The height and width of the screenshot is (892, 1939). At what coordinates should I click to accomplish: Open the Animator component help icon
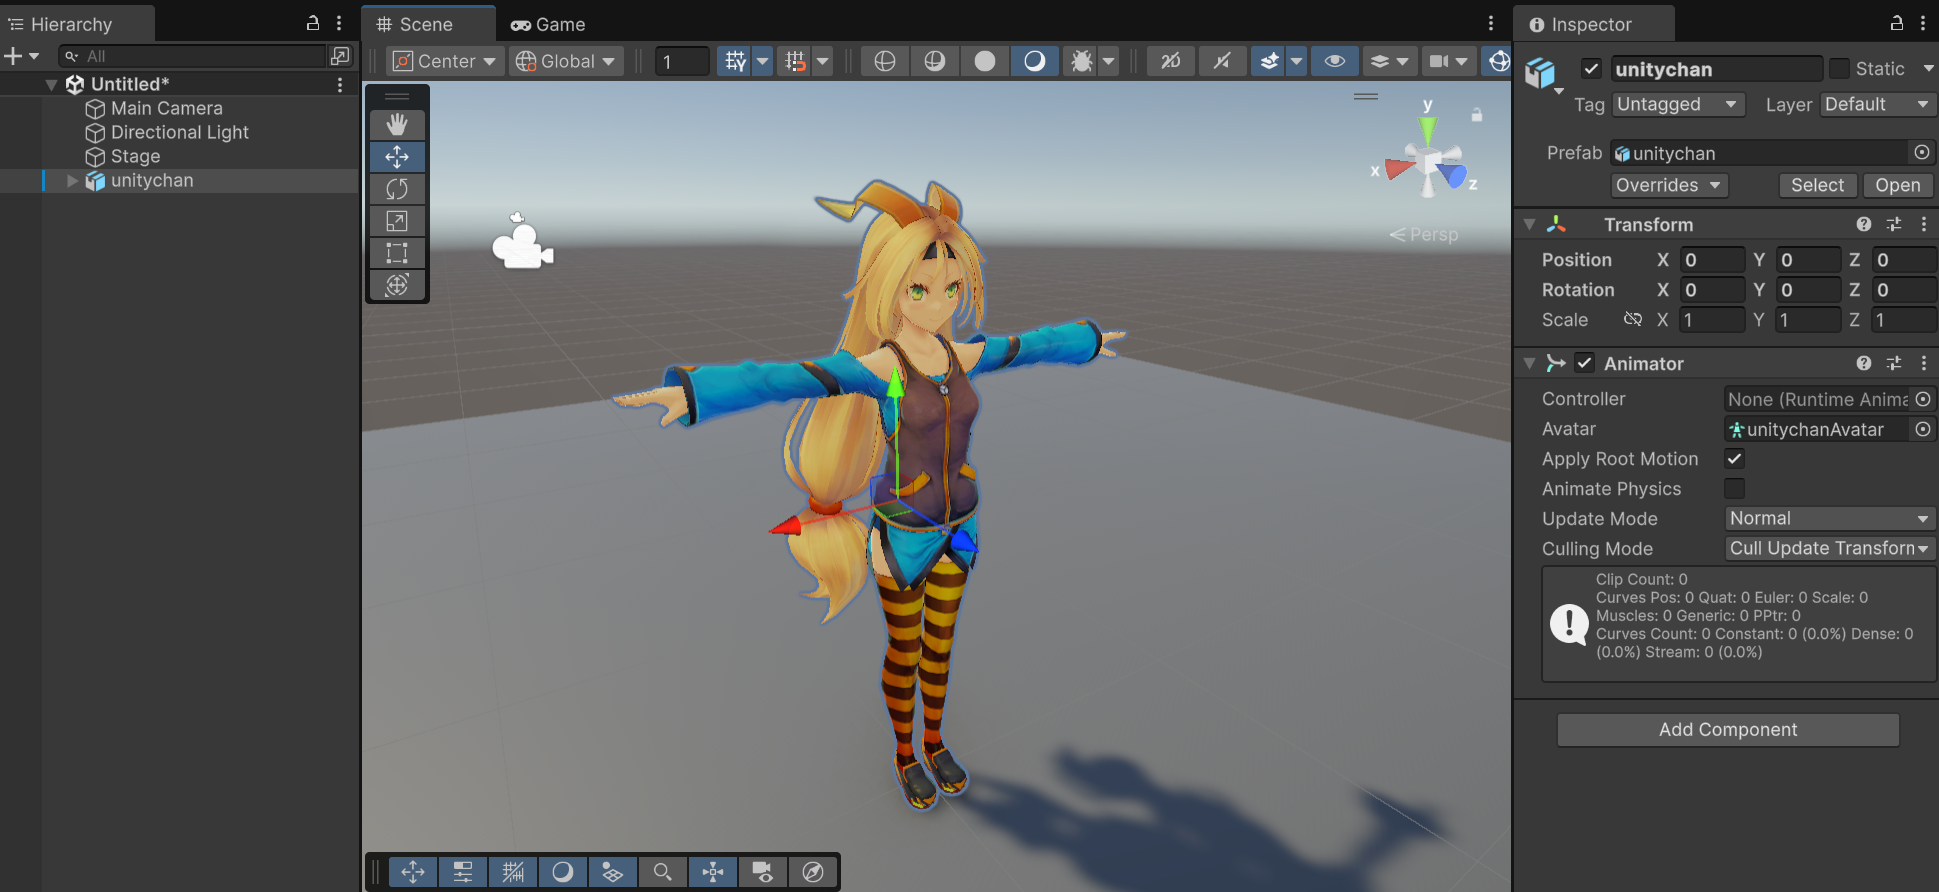pos(1863,364)
